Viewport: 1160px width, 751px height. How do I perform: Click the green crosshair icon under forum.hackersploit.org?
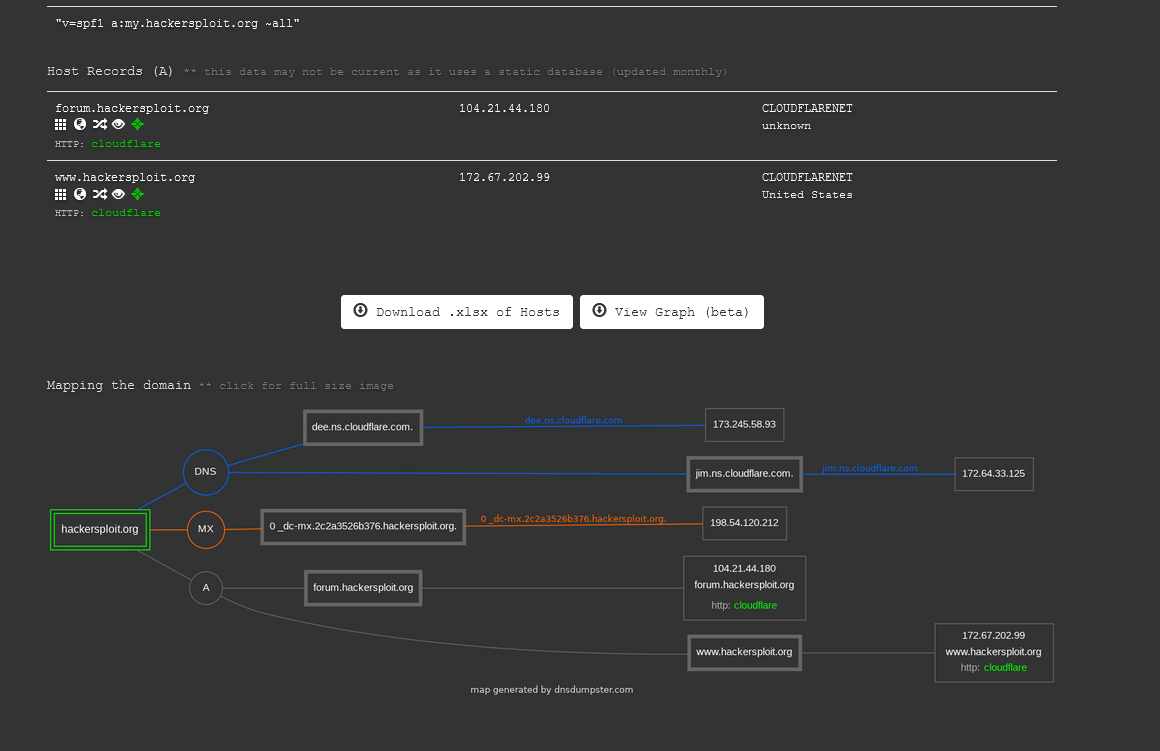pyautogui.click(x=138, y=124)
